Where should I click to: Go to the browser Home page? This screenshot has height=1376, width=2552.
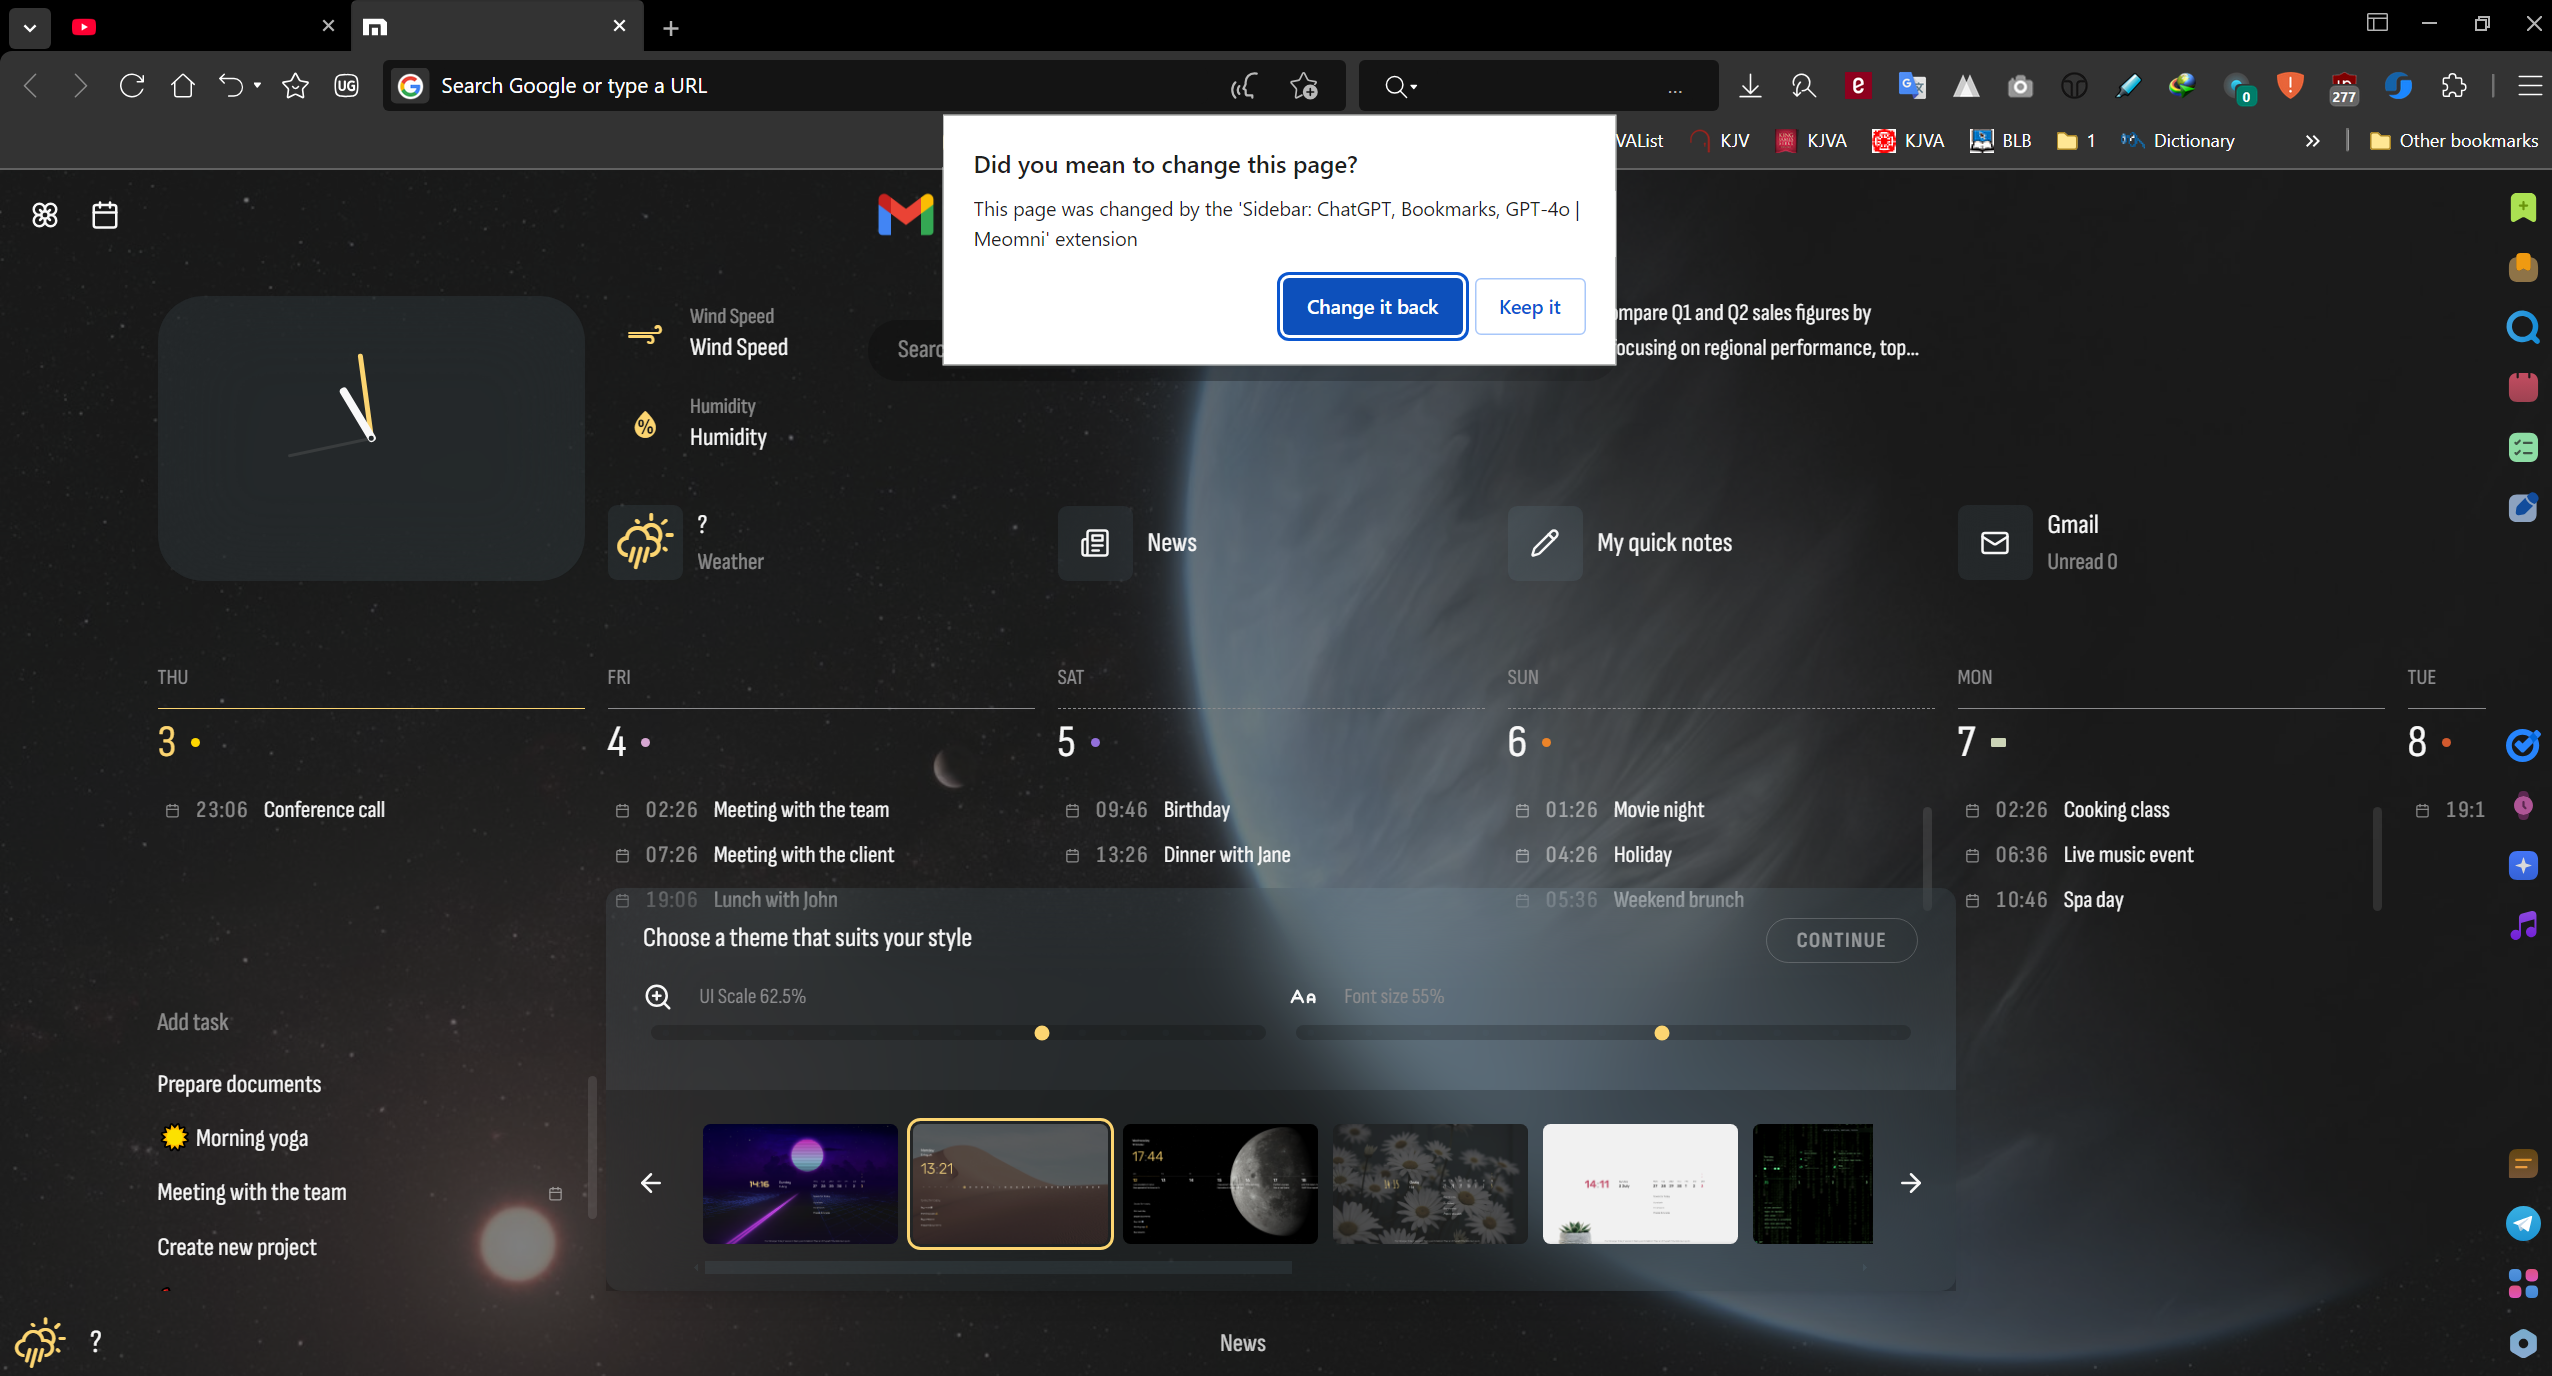click(x=183, y=86)
